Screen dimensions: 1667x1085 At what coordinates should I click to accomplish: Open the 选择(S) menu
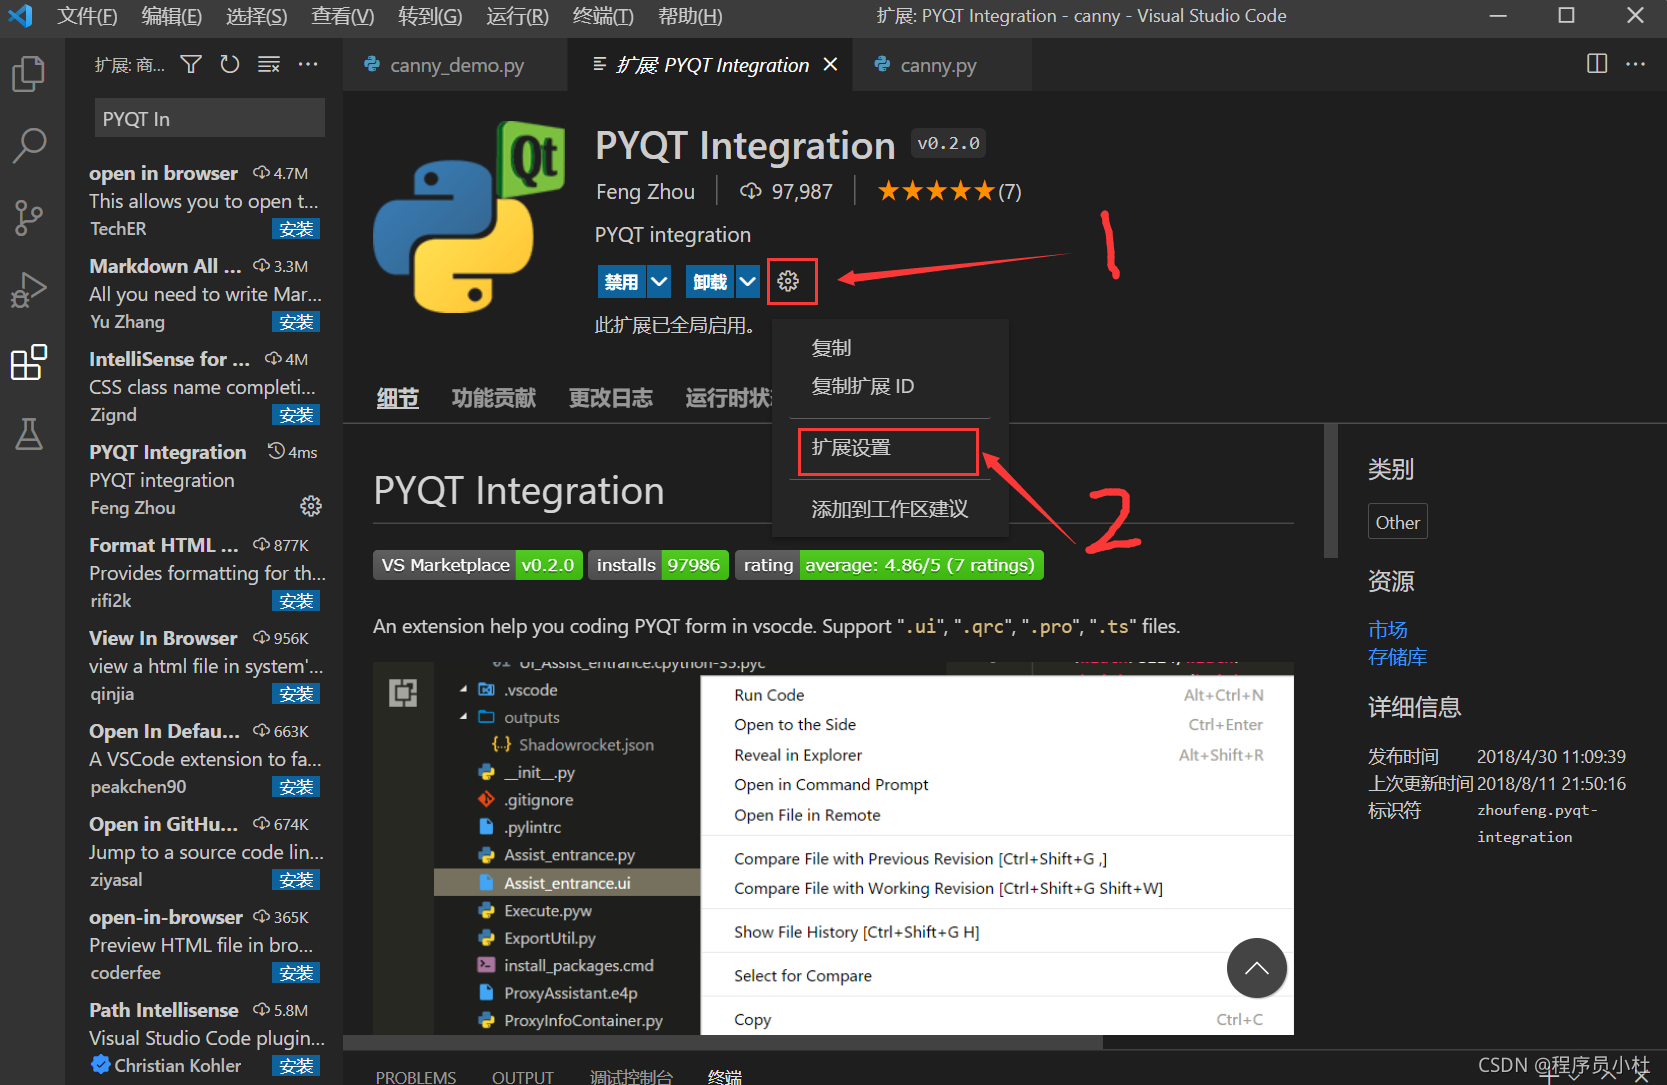click(x=257, y=16)
